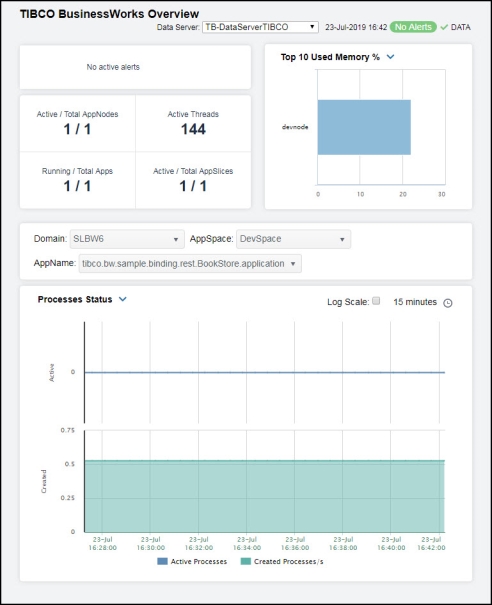Click the DATA status label
This screenshot has height=605, width=492.
coord(460,27)
